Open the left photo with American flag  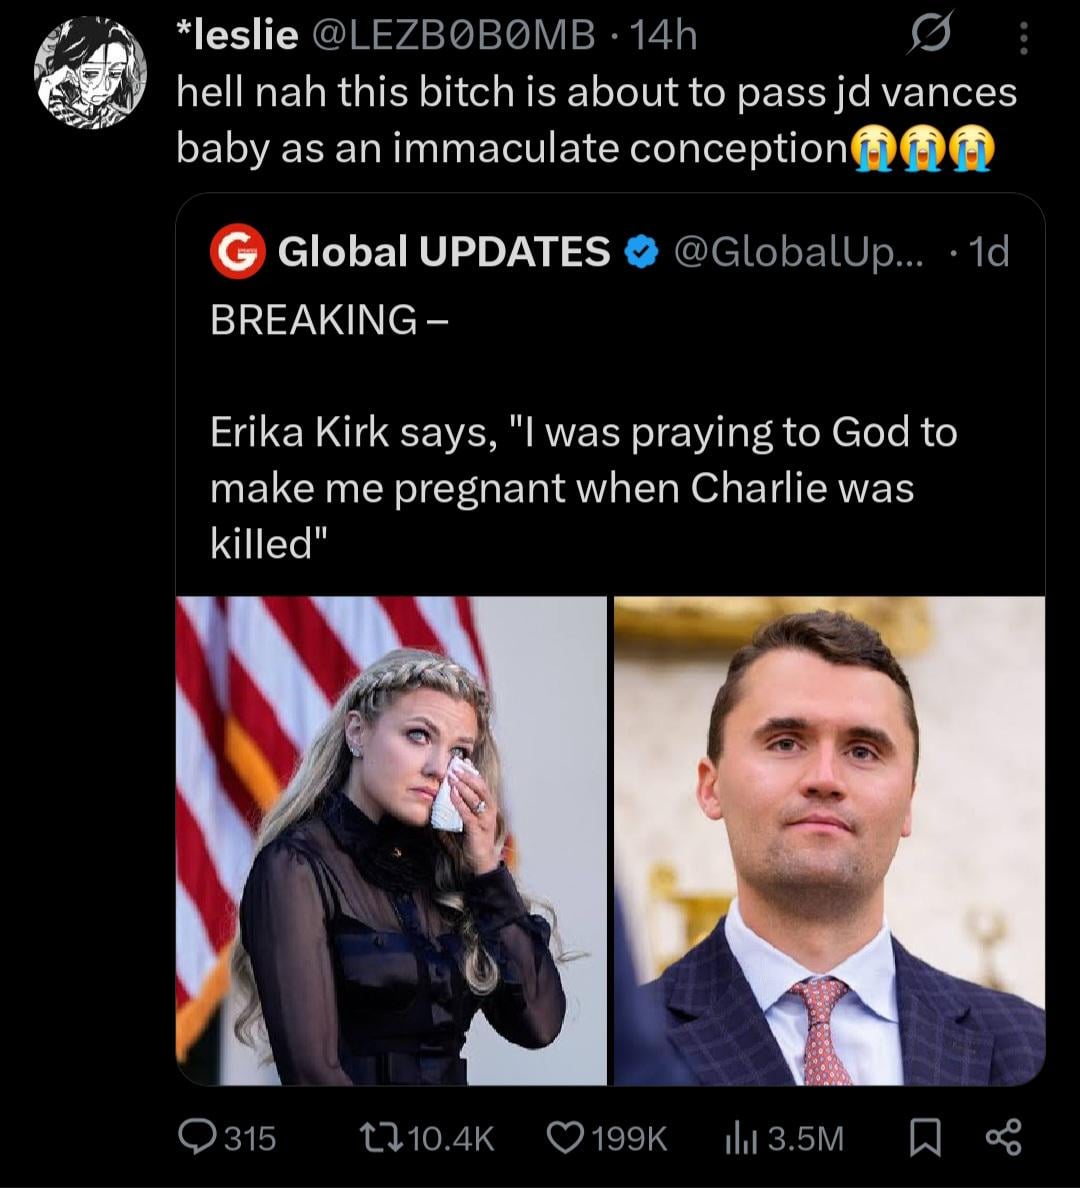coord(391,840)
